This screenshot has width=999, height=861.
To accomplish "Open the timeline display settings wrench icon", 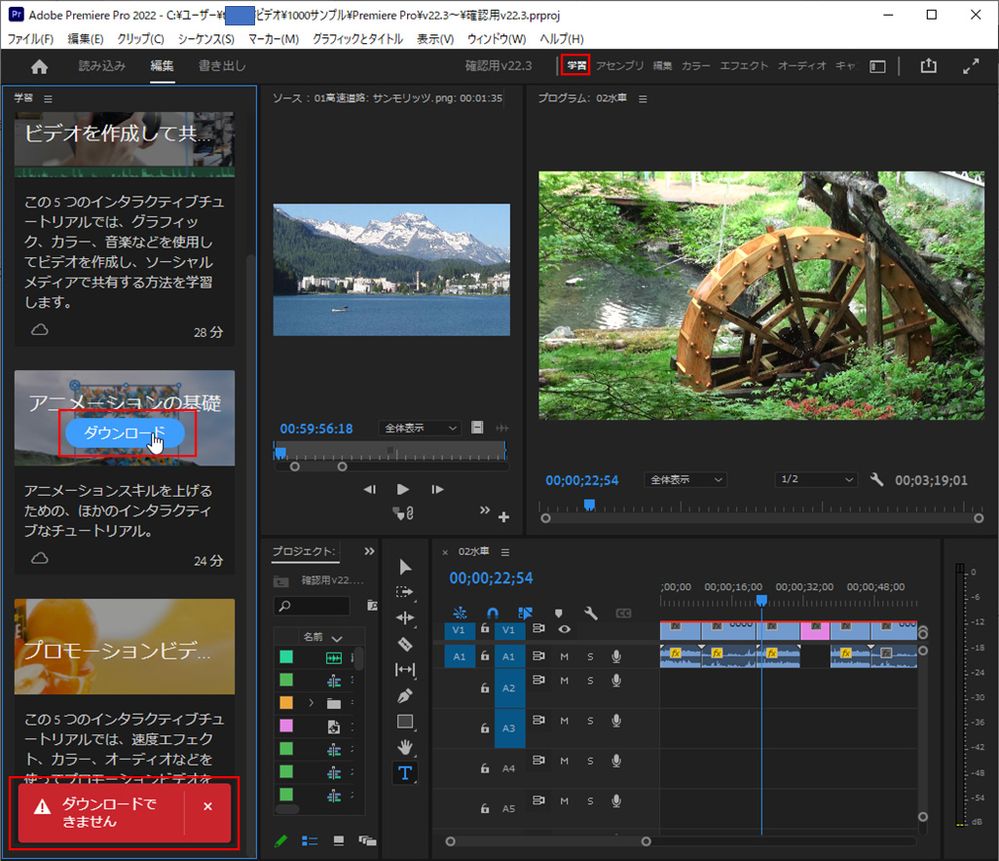I will tap(592, 613).
